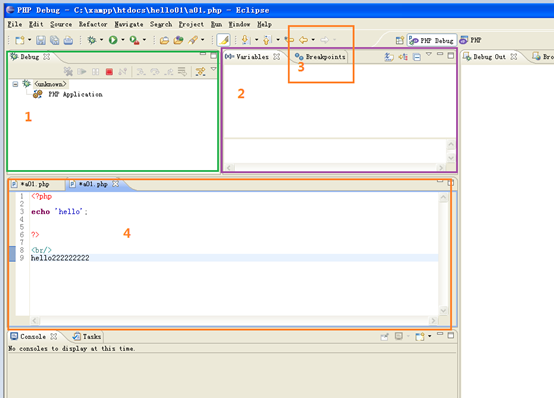Switch to the PHP perspective
The height and width of the screenshot is (398, 554).
tap(470, 40)
